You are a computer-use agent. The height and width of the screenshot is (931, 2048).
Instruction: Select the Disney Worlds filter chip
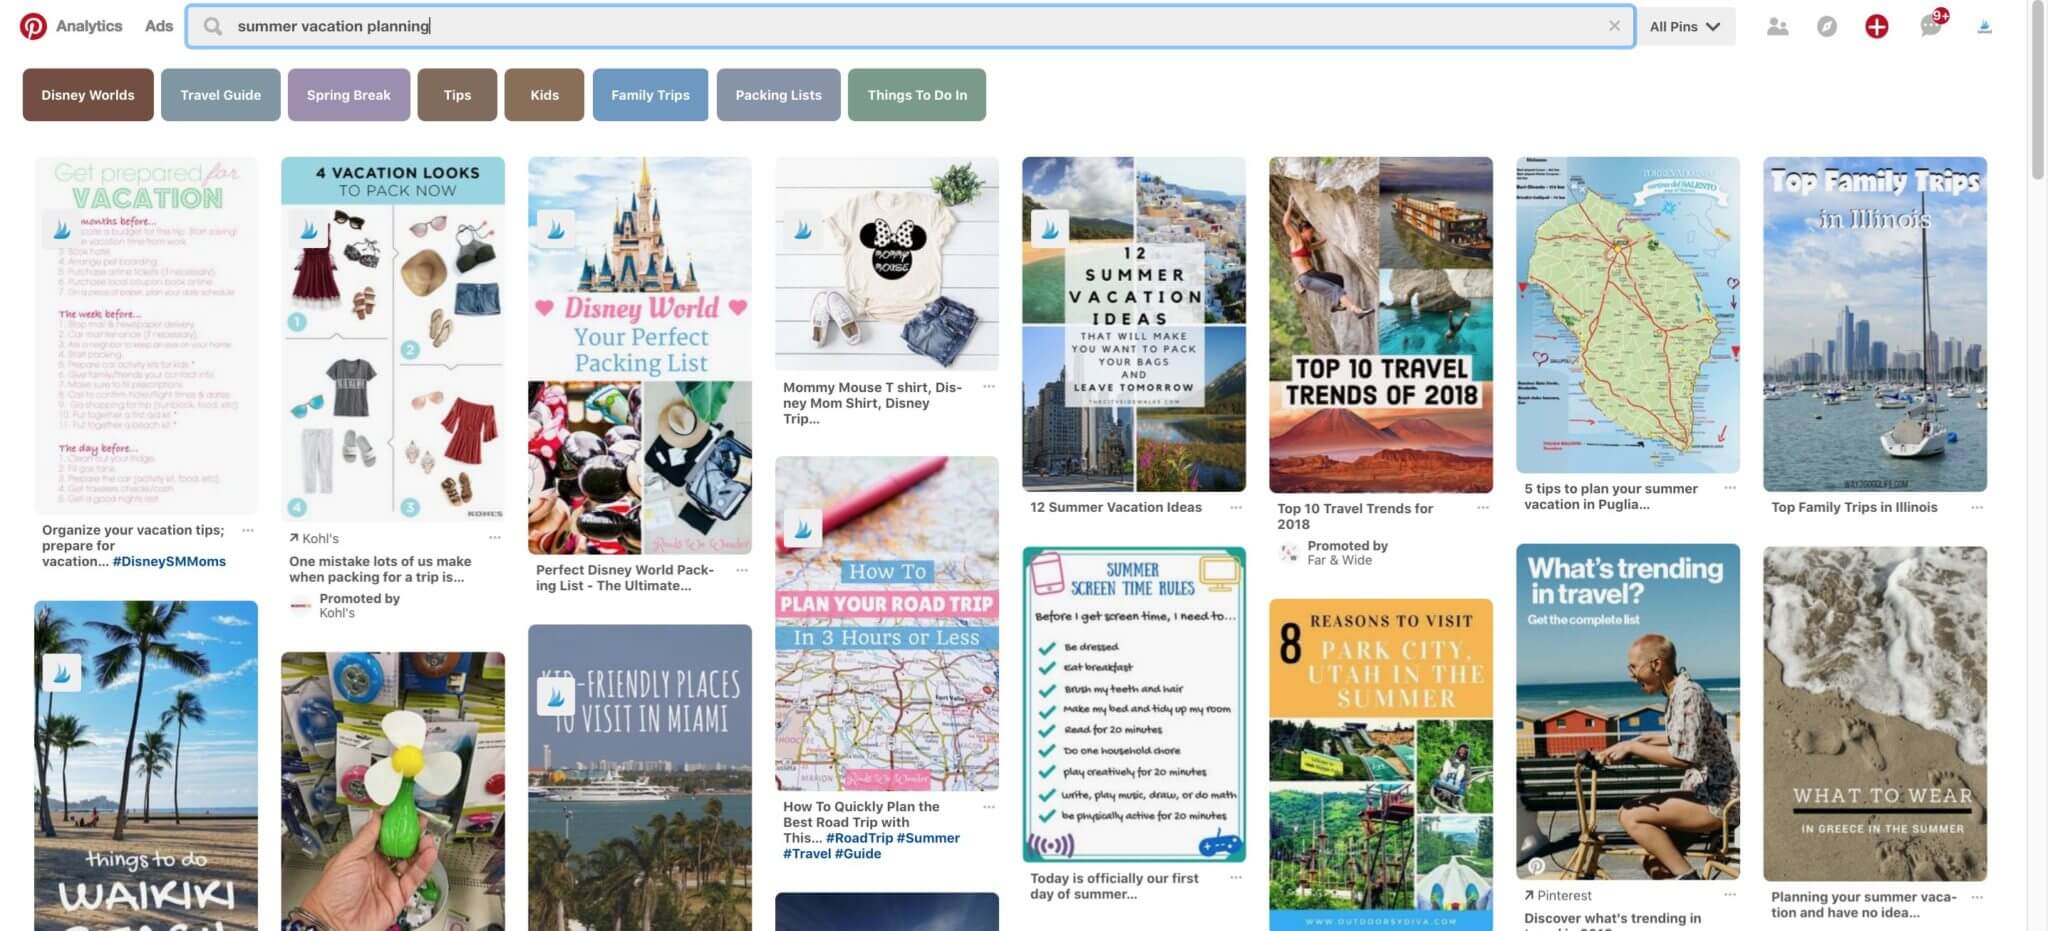click(x=88, y=95)
